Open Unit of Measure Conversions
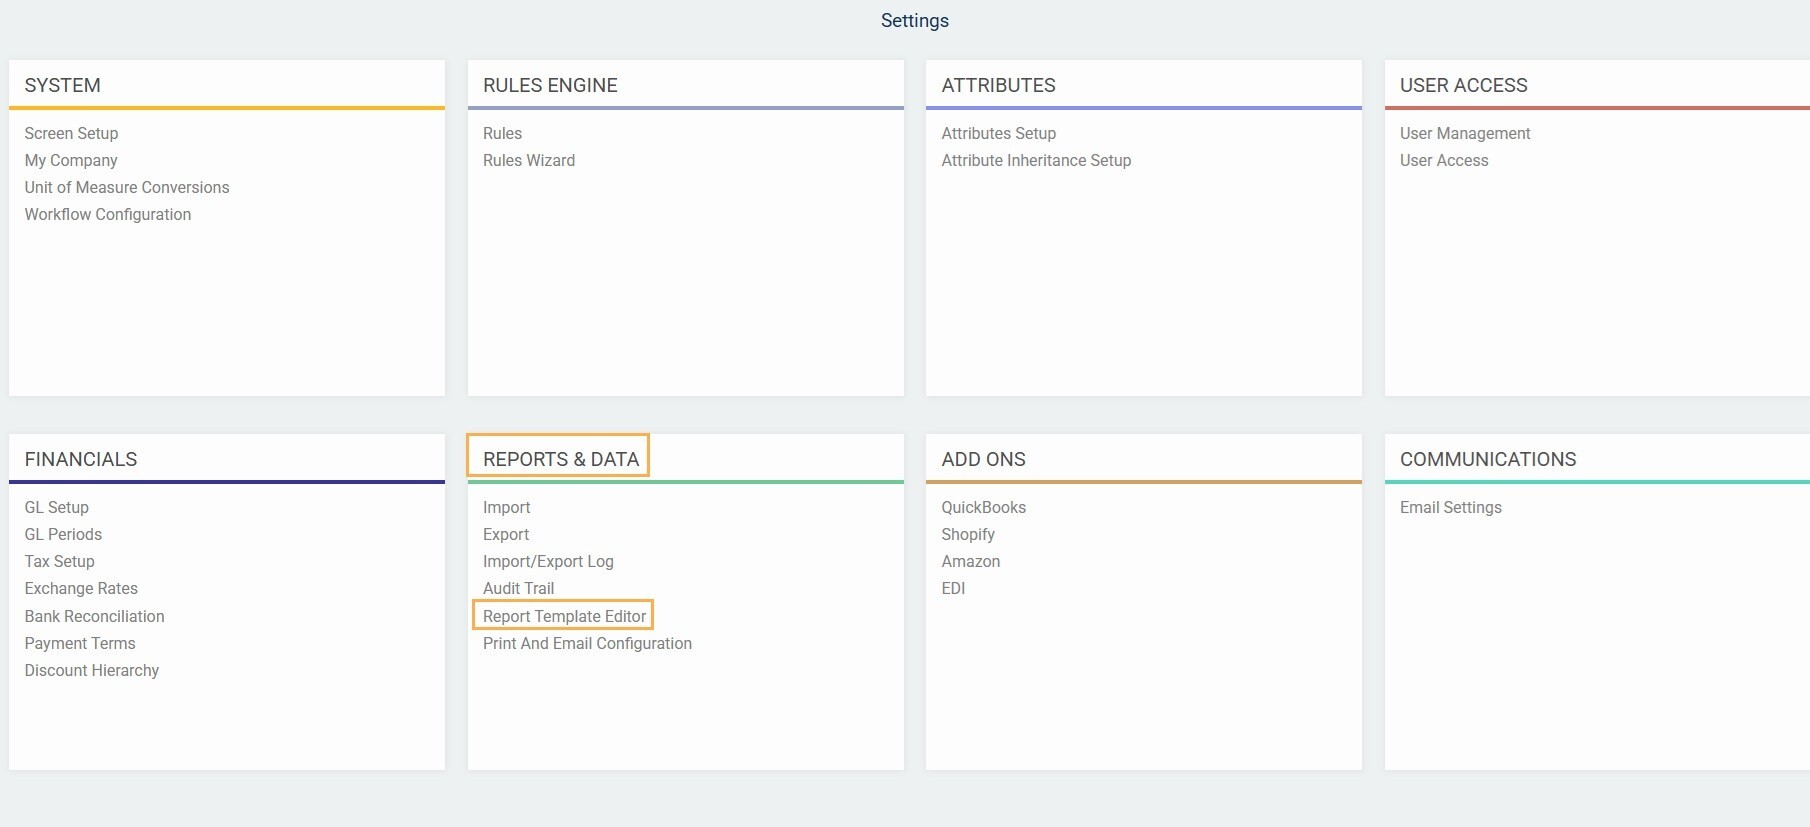This screenshot has height=827, width=1810. [x=127, y=187]
